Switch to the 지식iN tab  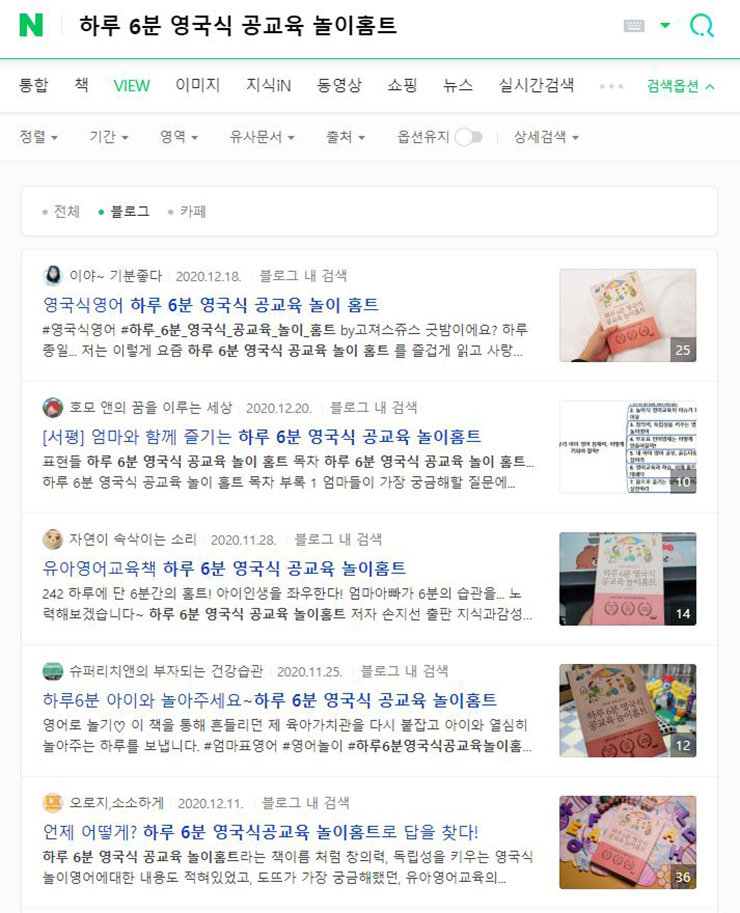click(268, 85)
